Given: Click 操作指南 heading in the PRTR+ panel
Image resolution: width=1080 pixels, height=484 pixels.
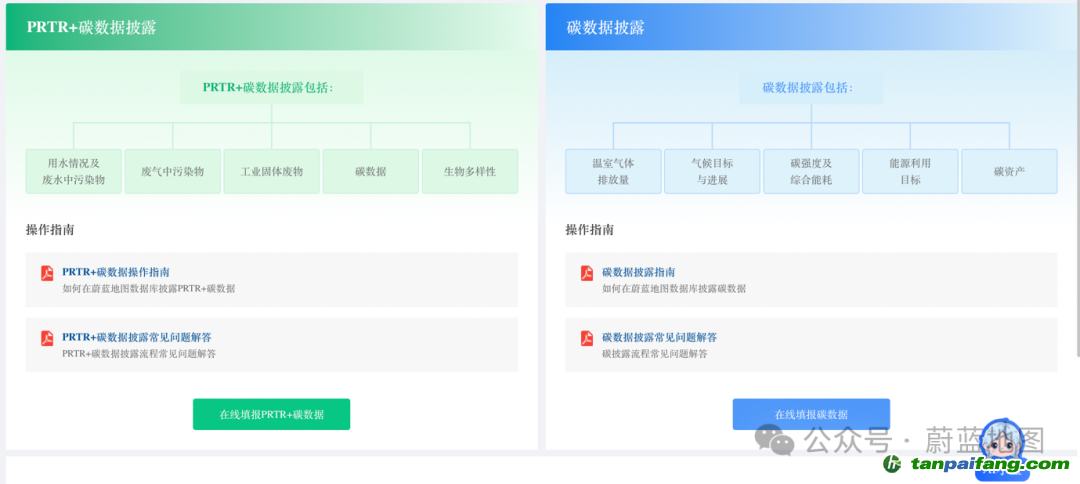Looking at the screenshot, I should pos(50,230).
